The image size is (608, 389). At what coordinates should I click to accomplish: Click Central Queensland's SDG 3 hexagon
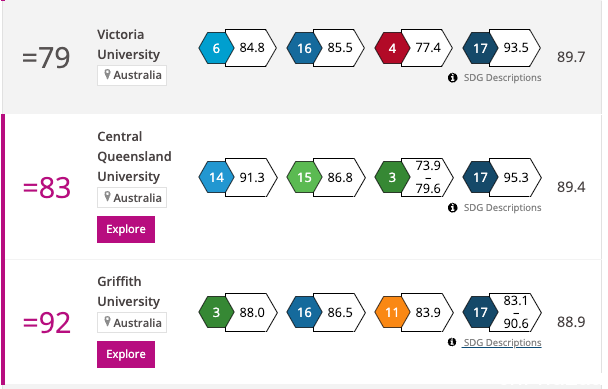click(392, 177)
